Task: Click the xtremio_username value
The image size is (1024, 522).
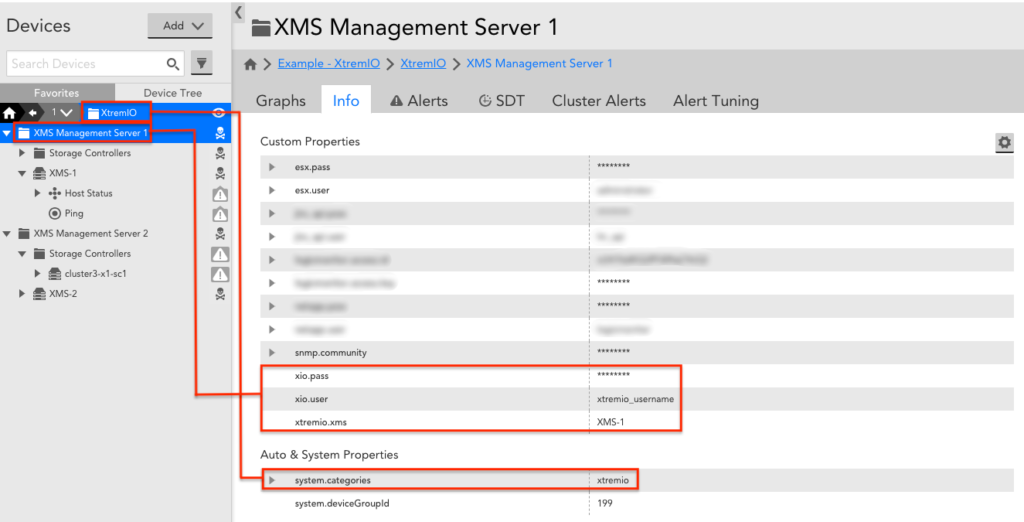Action: 635,399
